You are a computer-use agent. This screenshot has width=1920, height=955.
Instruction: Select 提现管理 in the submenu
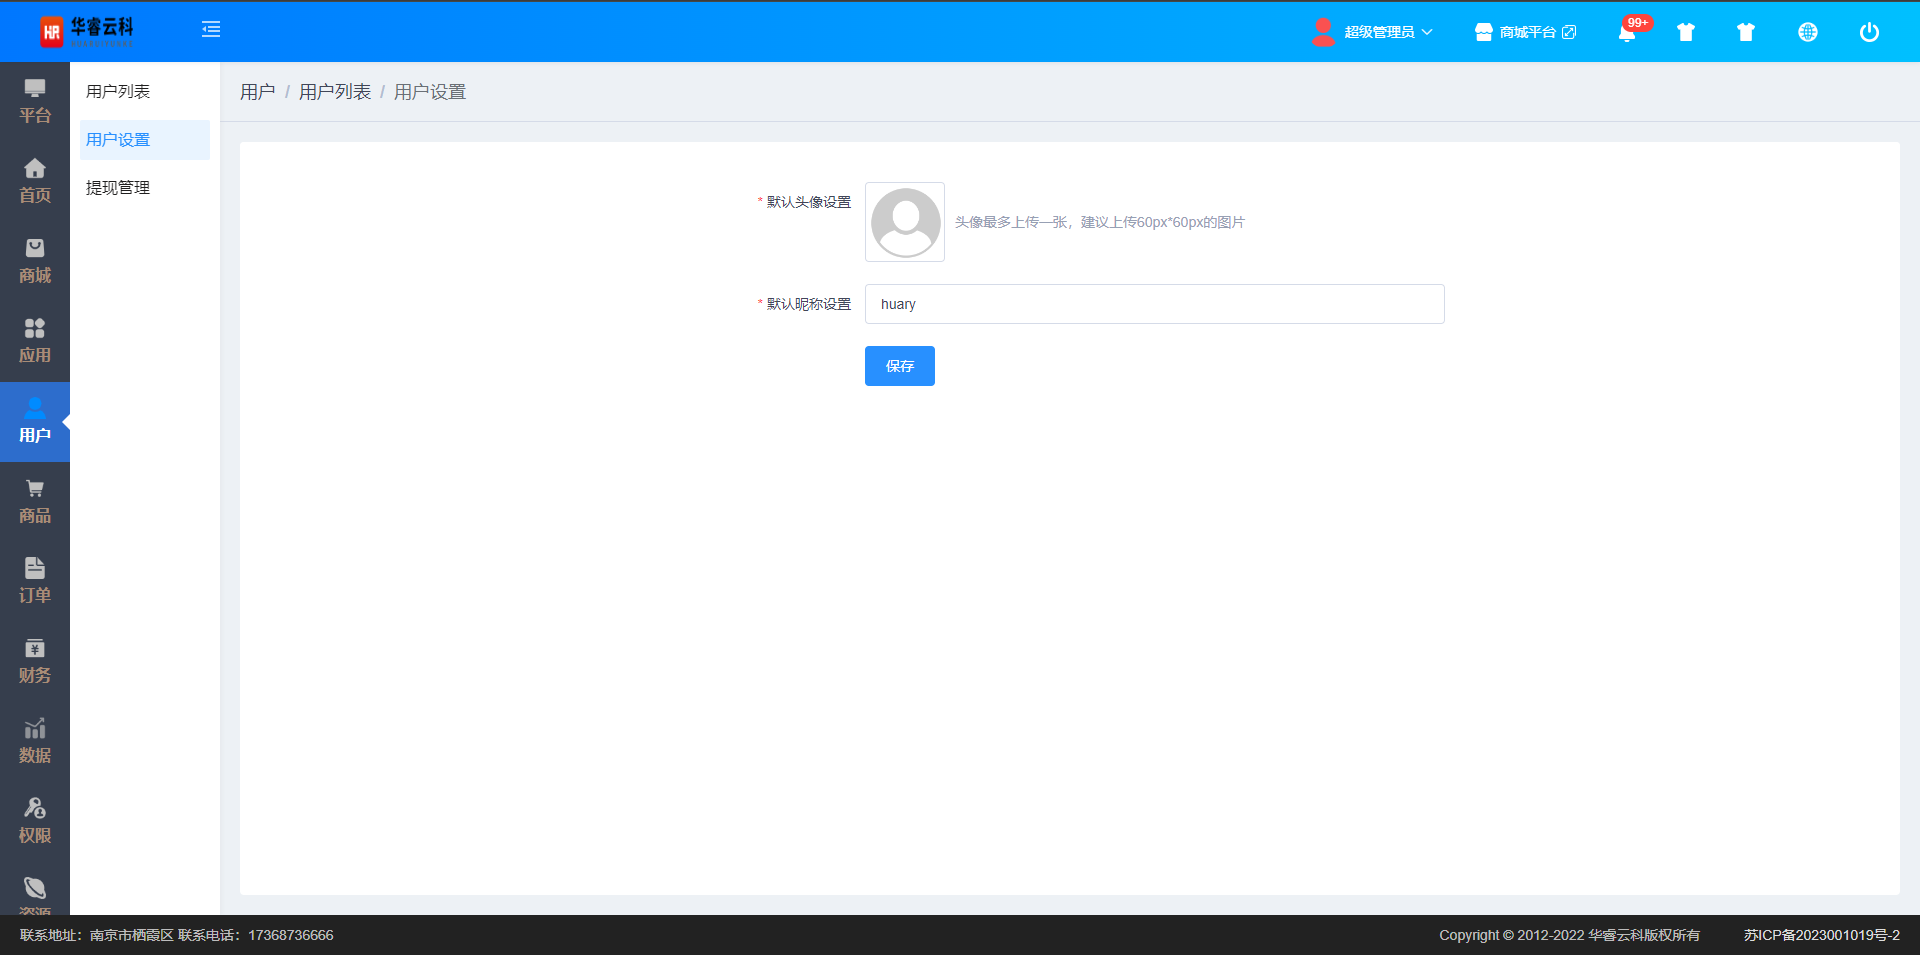pos(118,188)
